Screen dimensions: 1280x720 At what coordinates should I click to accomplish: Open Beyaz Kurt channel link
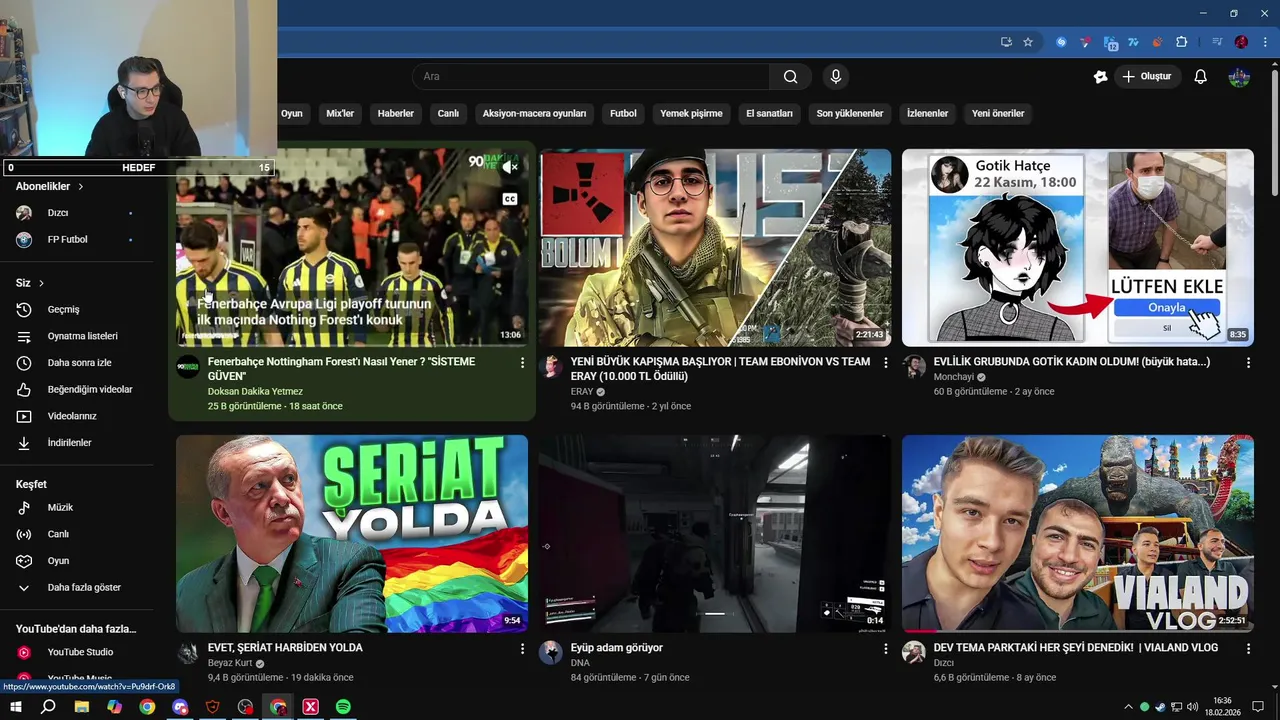(x=230, y=663)
